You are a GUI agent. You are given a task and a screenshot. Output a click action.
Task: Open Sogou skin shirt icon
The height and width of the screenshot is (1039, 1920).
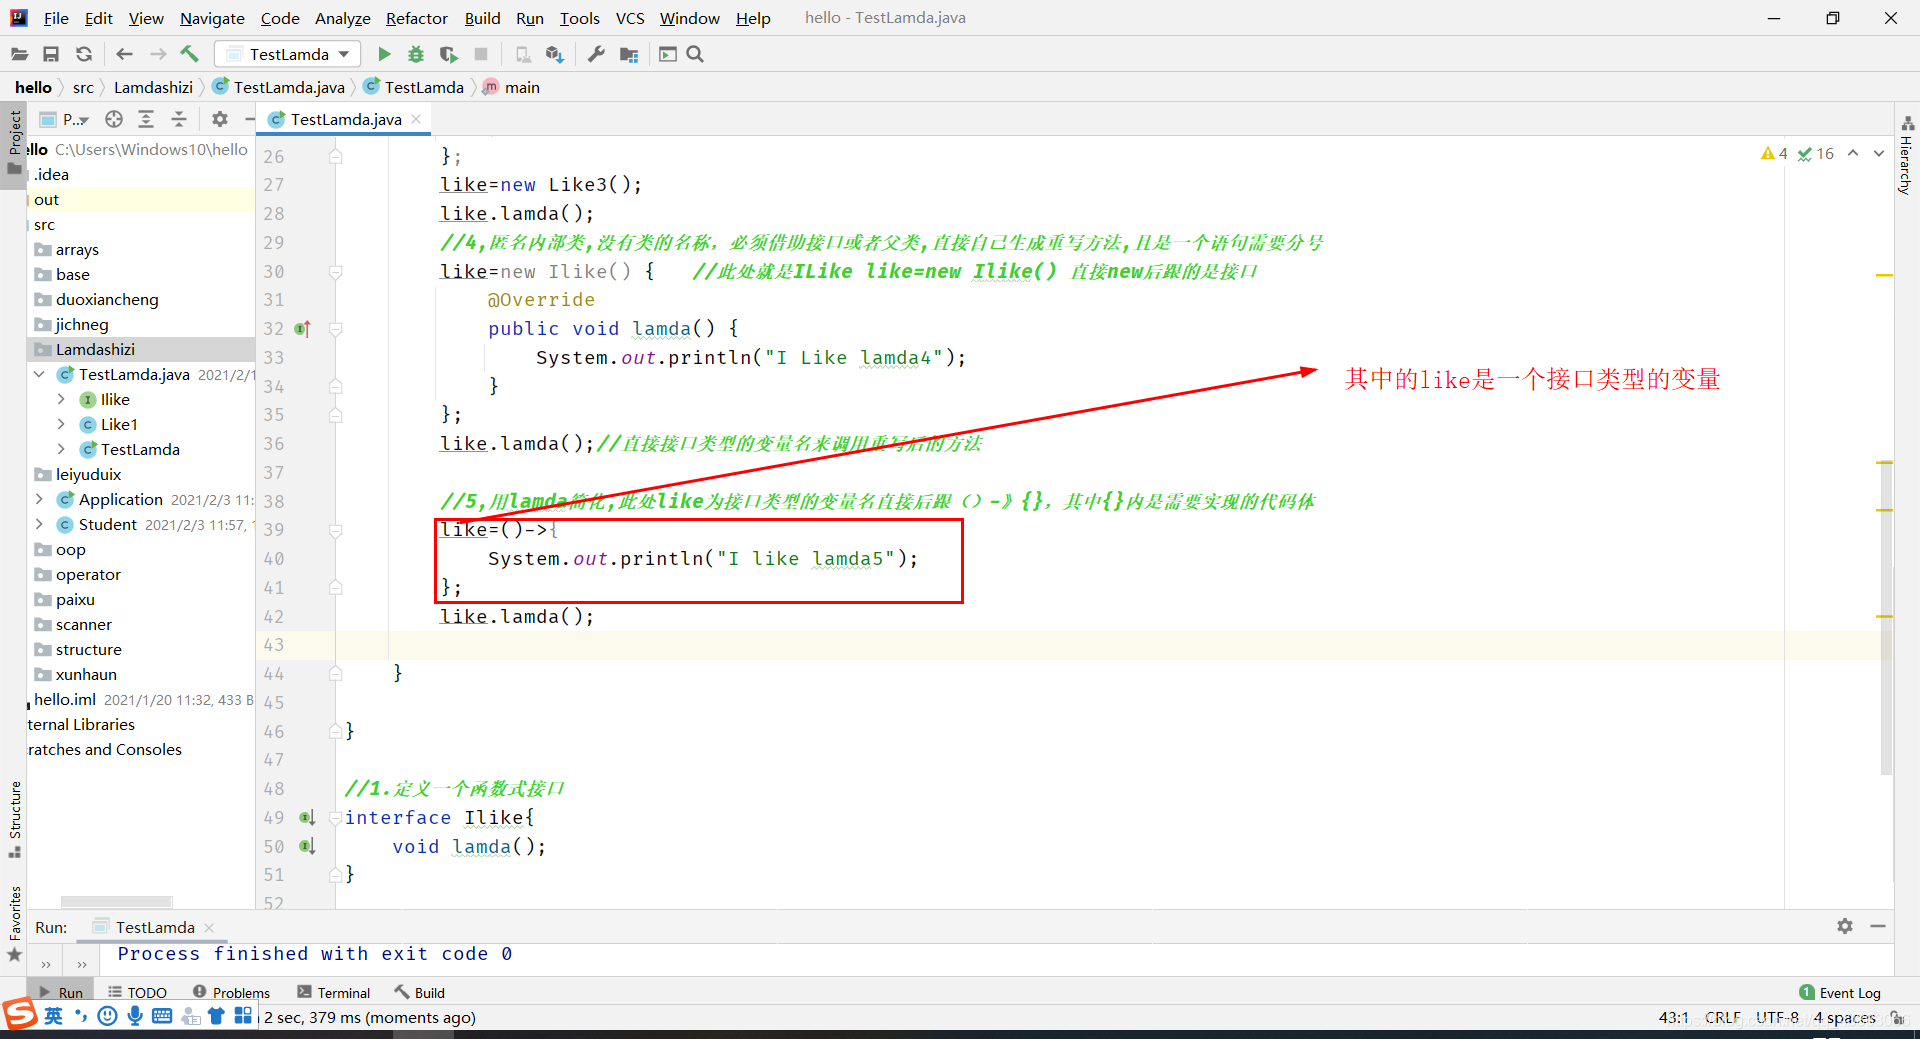[216, 1016]
